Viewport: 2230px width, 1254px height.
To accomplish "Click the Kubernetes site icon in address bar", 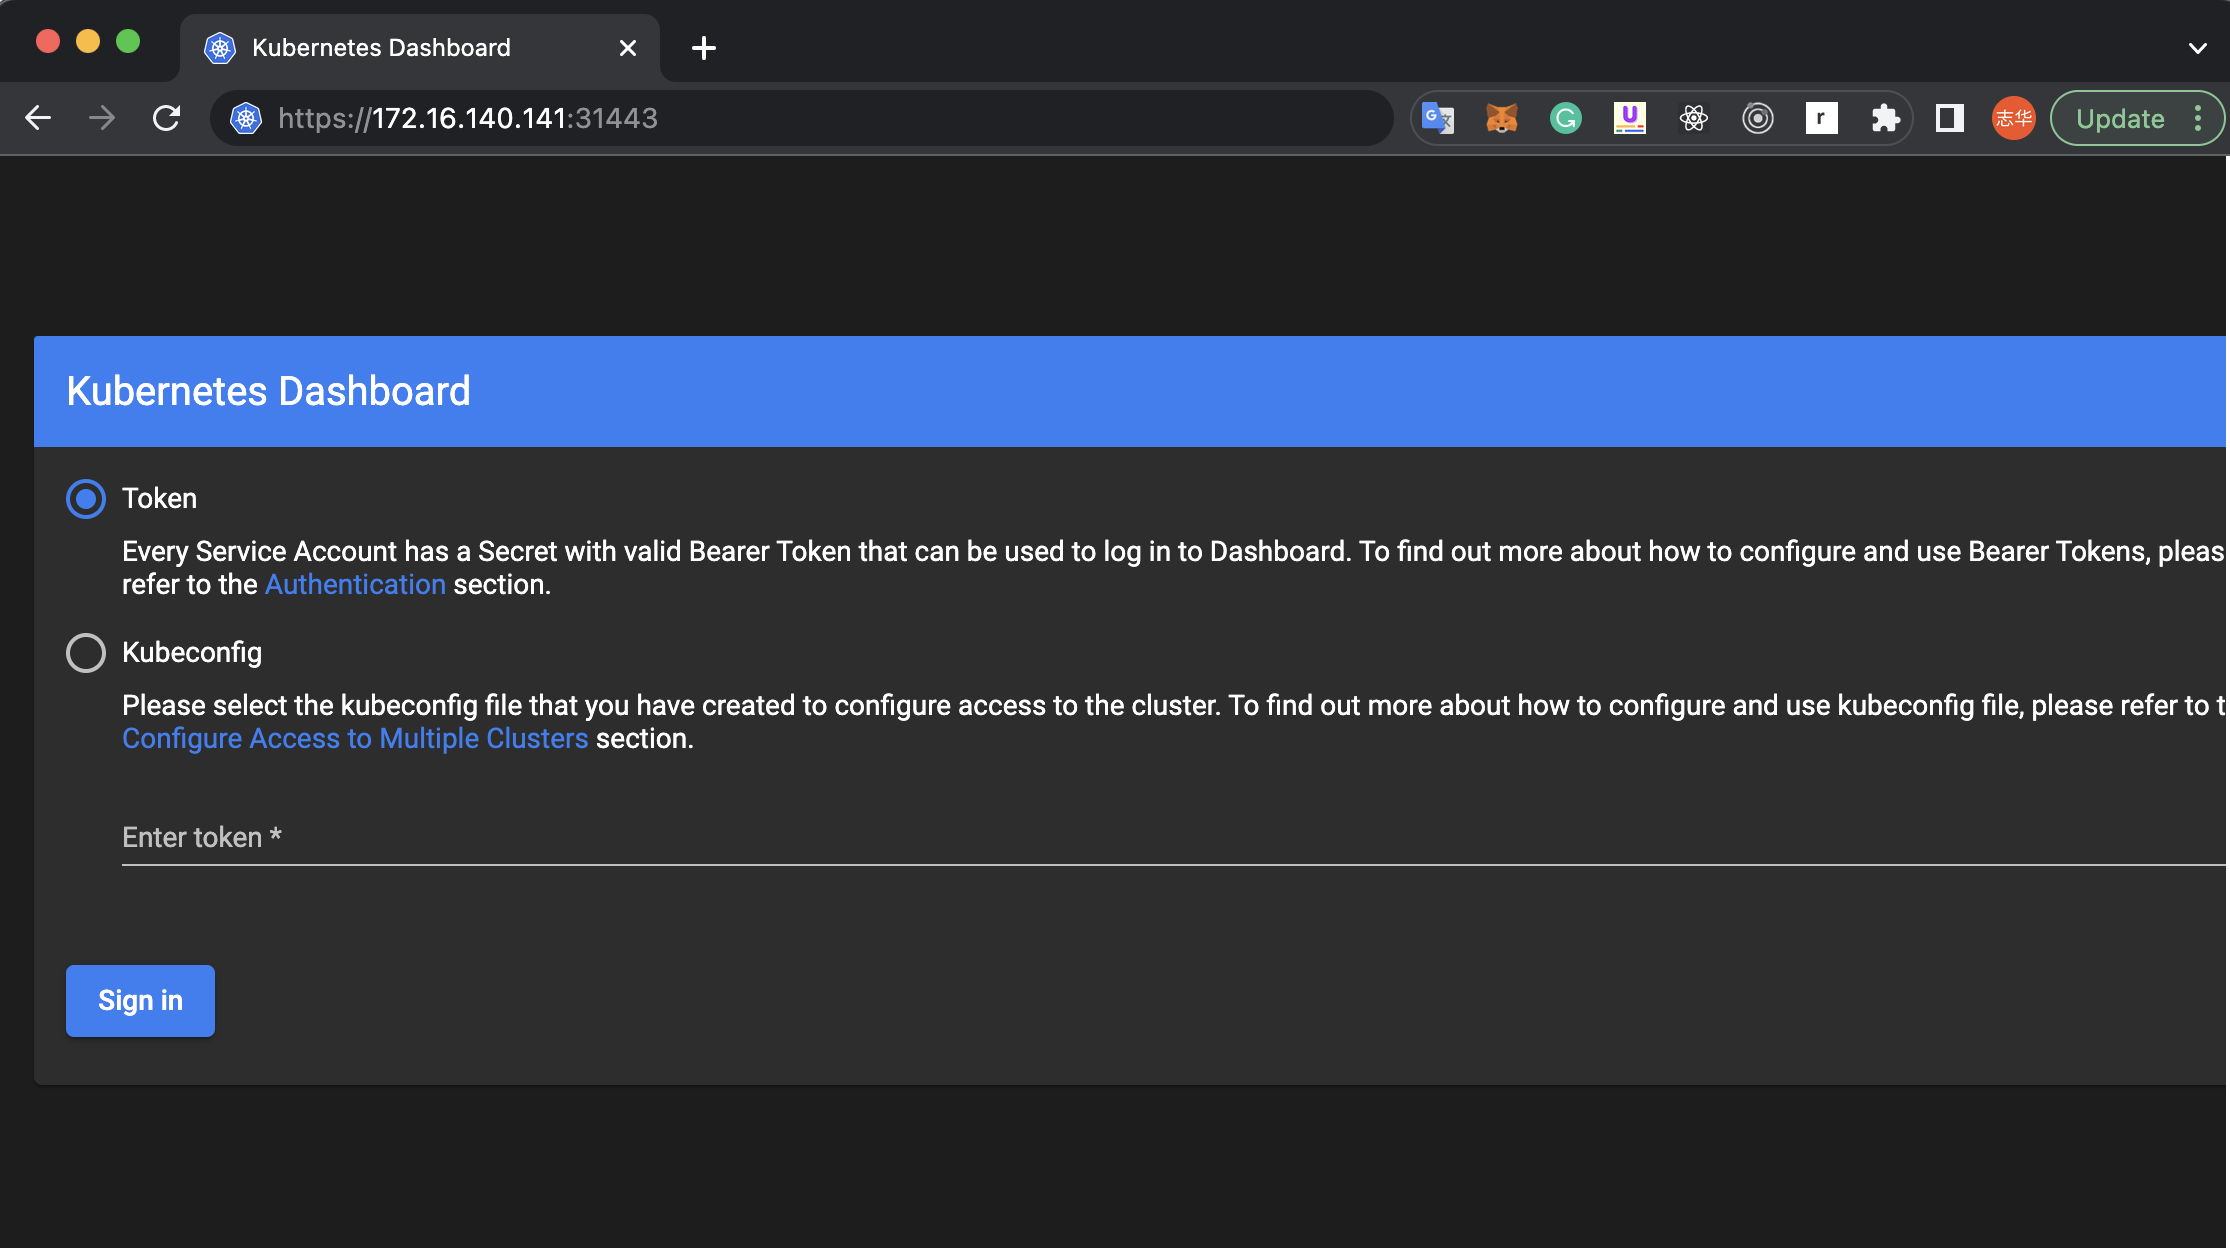I will 246,118.
